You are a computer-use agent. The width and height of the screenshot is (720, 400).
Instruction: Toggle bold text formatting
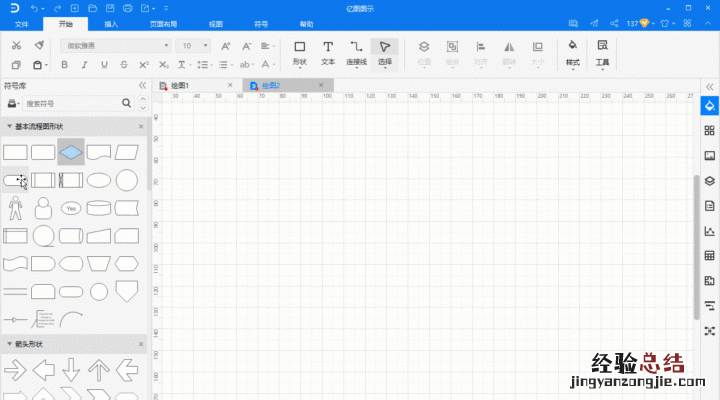[x=65, y=66]
